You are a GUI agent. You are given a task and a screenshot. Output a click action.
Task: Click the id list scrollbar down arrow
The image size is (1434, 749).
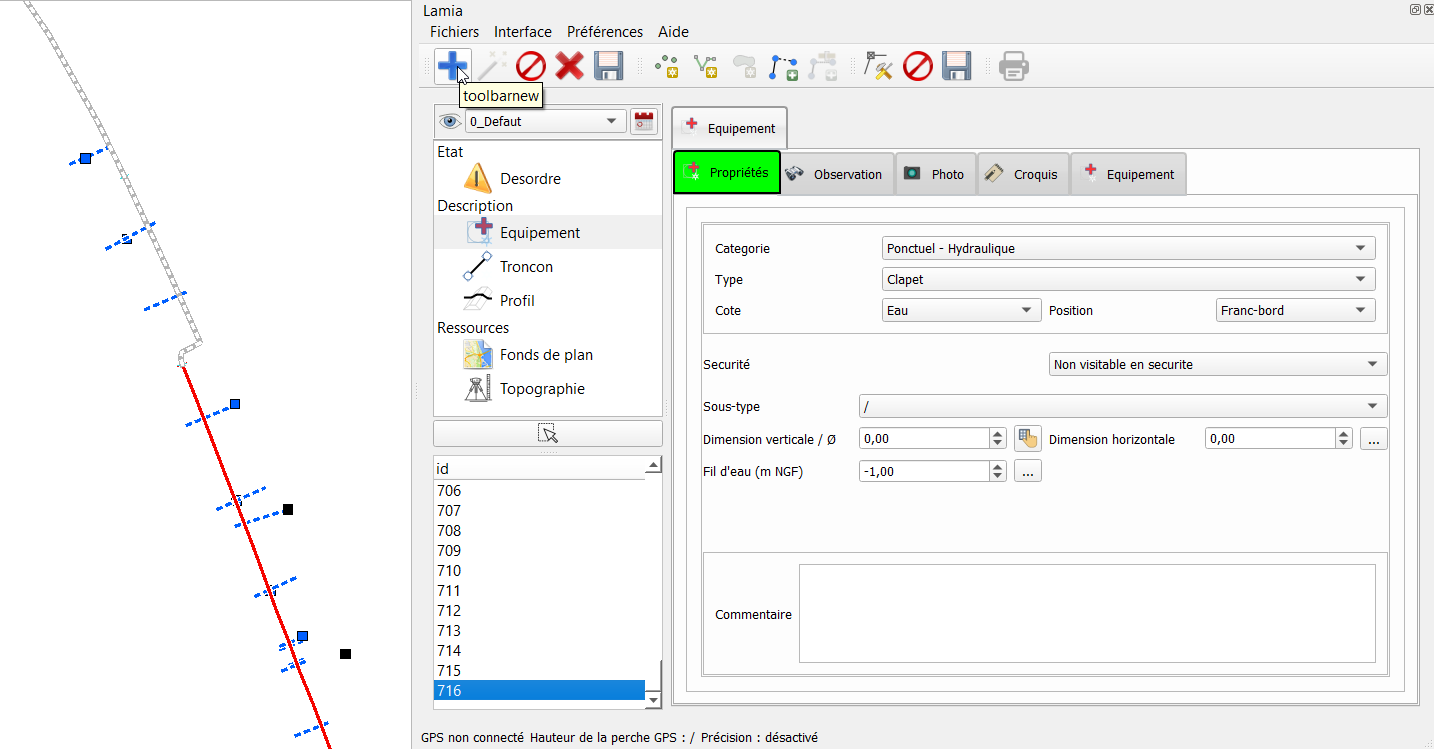pyautogui.click(x=654, y=700)
